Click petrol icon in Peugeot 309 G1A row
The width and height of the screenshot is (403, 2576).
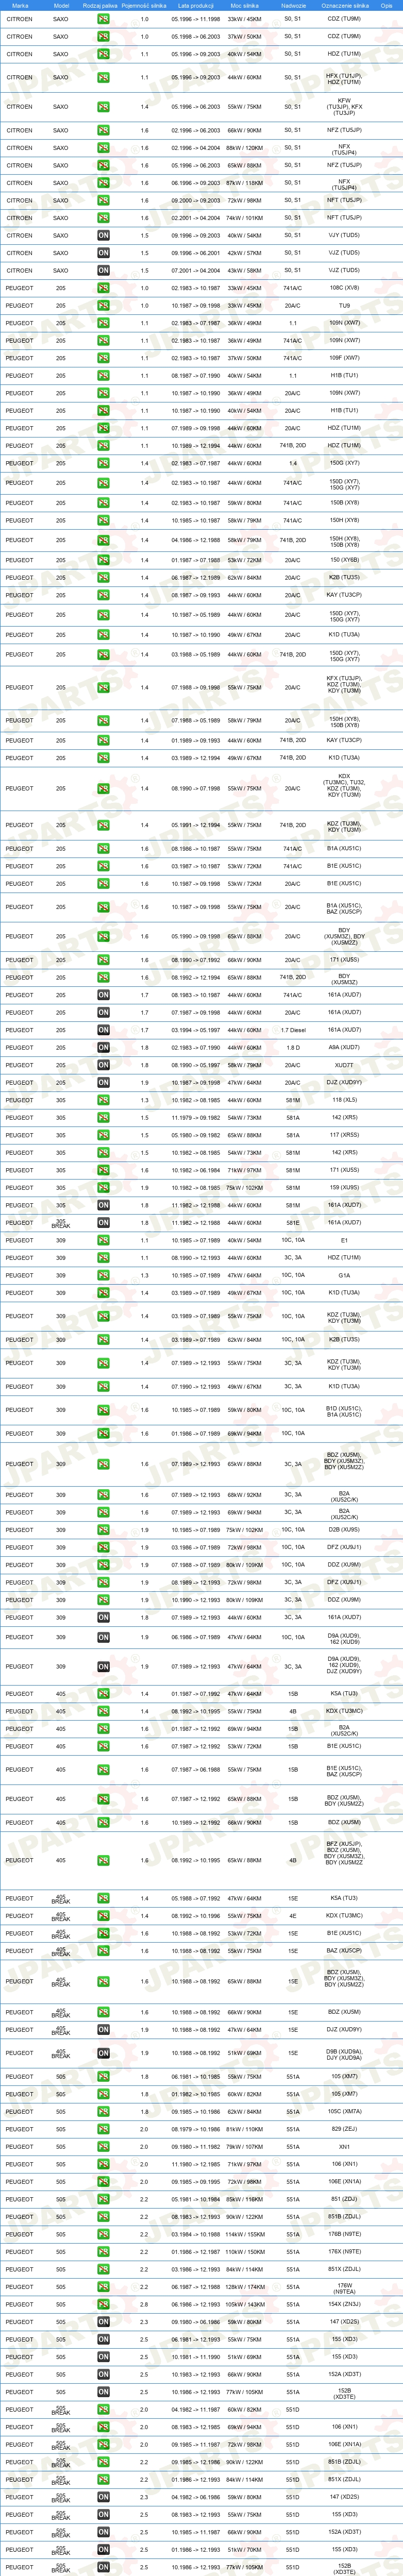coord(103,1276)
